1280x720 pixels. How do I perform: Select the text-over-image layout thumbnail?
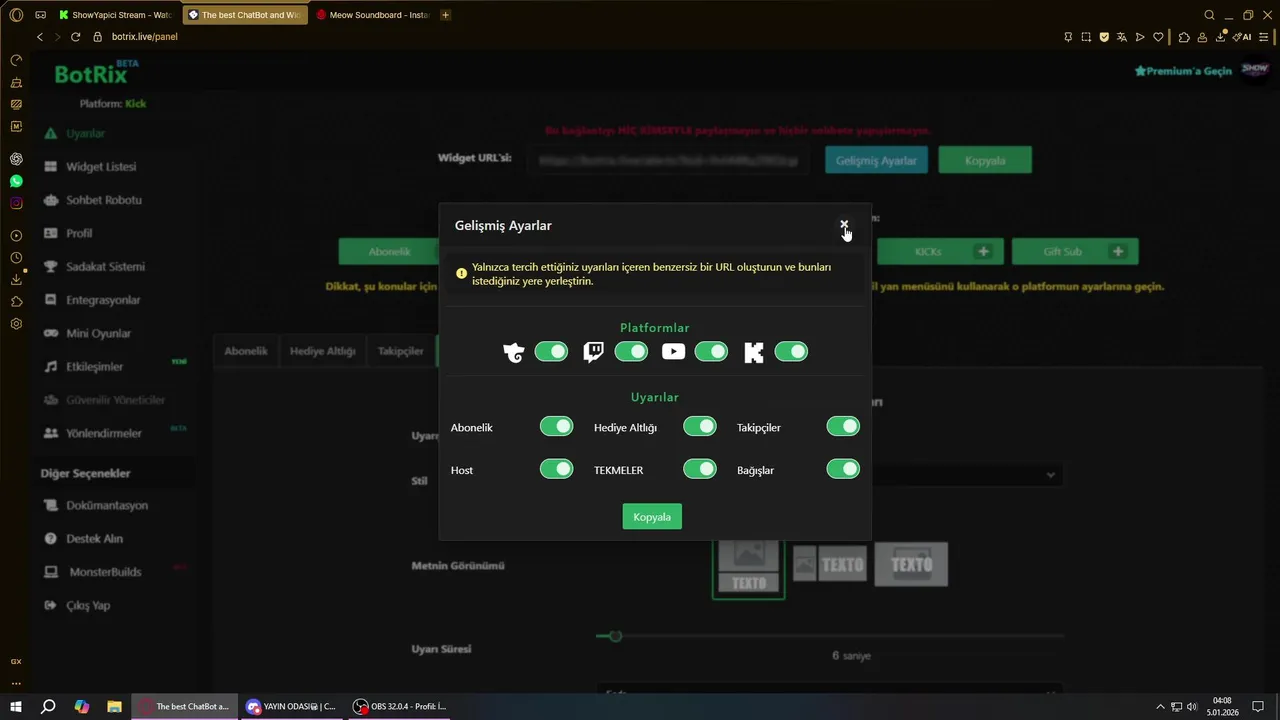[911, 564]
